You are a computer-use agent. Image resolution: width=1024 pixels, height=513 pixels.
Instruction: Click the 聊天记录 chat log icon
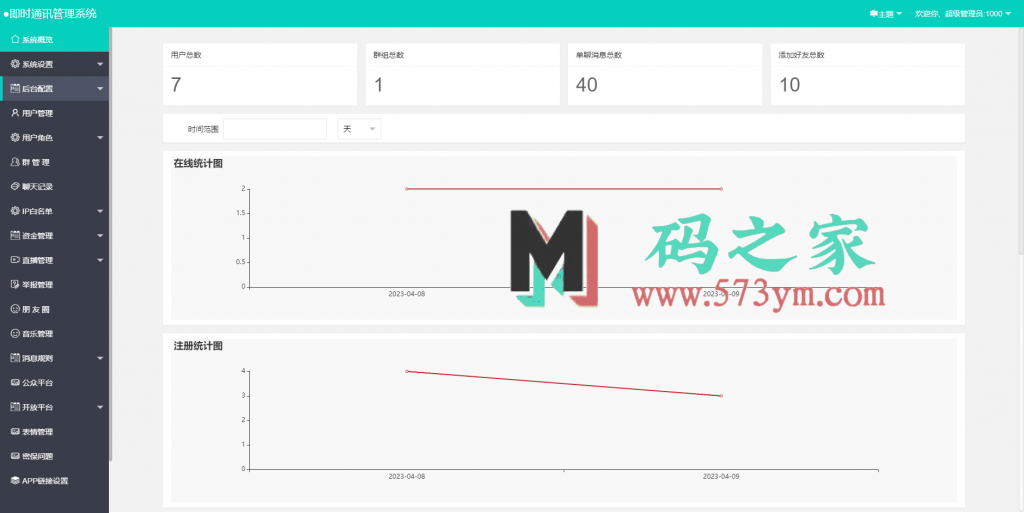tap(15, 187)
